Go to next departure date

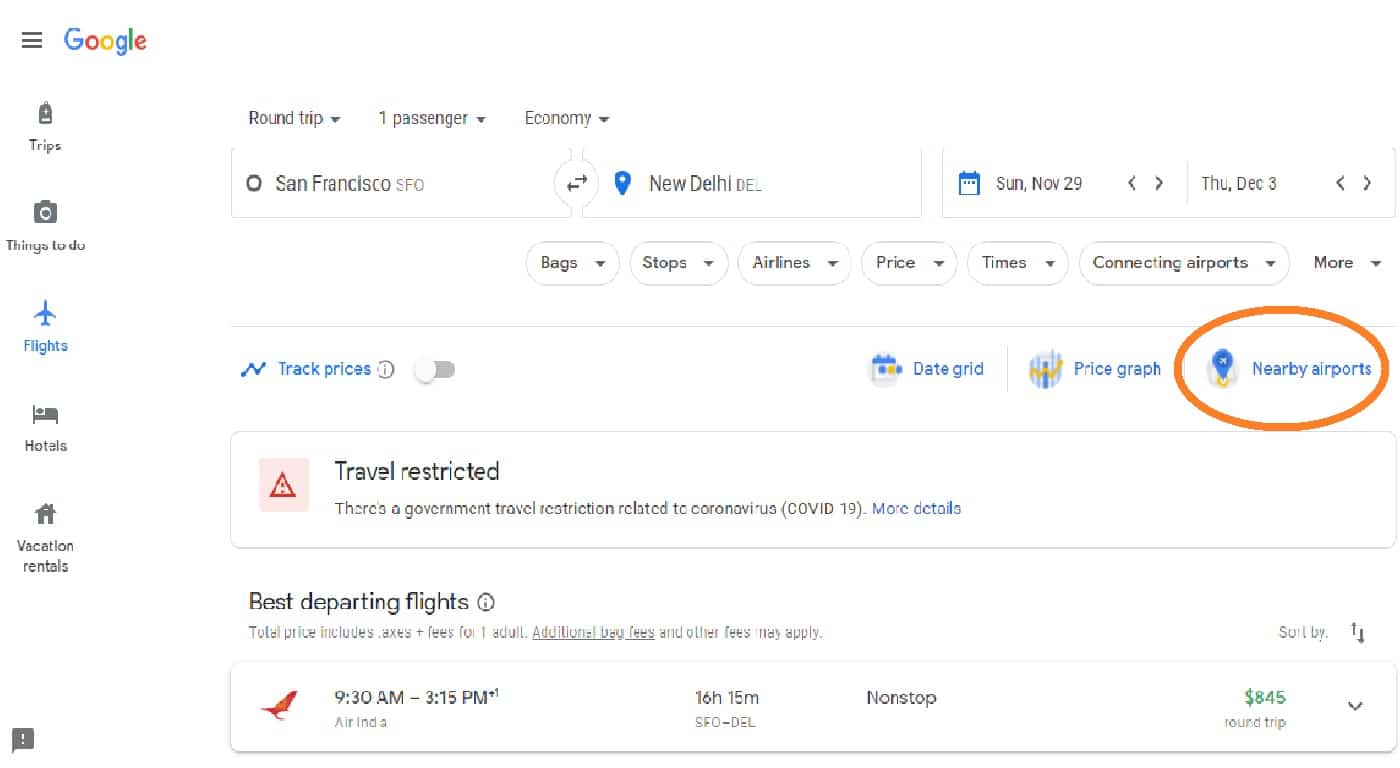click(x=1159, y=183)
